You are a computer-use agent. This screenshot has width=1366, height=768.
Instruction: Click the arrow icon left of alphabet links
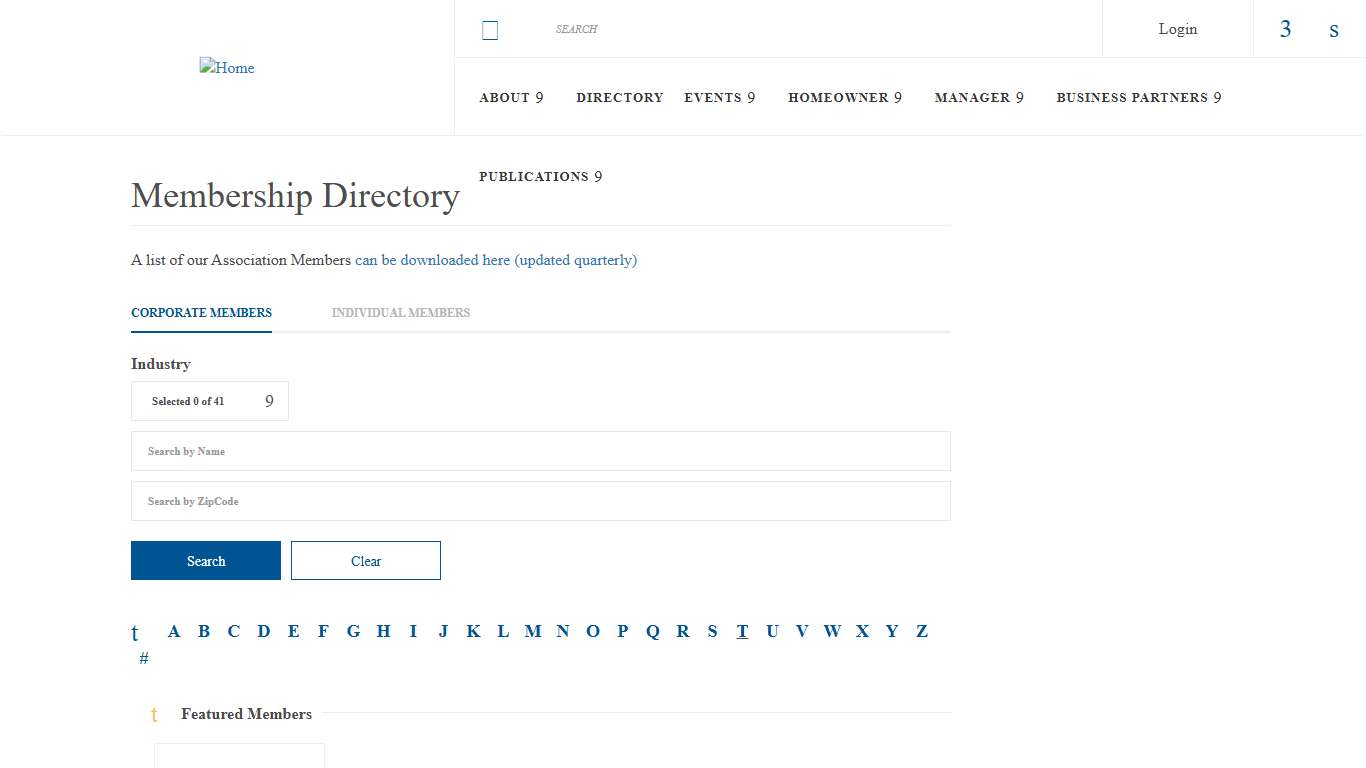pyautogui.click(x=134, y=632)
